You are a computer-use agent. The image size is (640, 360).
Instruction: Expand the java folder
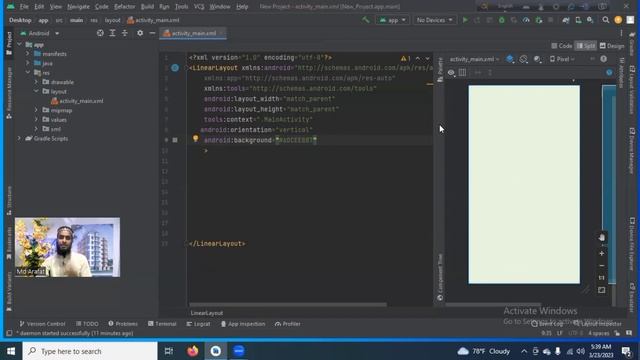click(28, 63)
